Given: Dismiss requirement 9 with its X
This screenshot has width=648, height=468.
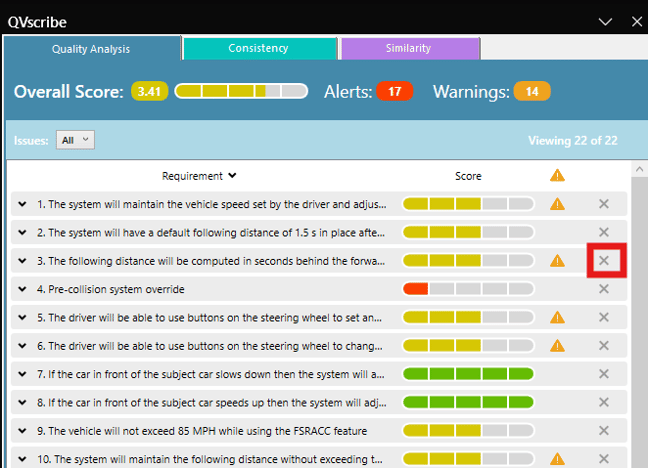Looking at the screenshot, I should pyautogui.click(x=604, y=431).
